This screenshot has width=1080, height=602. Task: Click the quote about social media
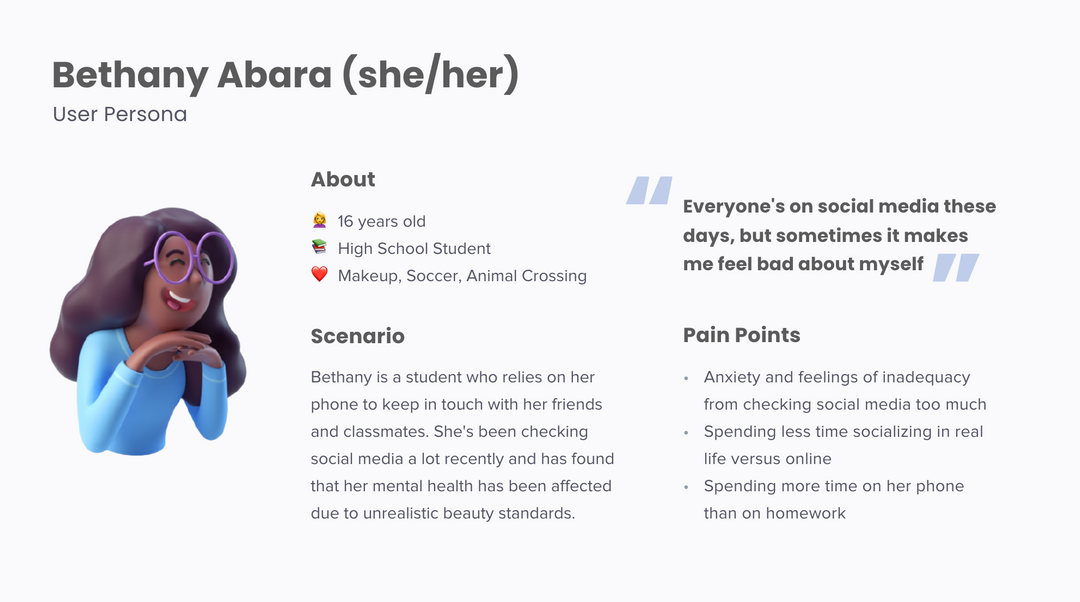click(x=839, y=235)
